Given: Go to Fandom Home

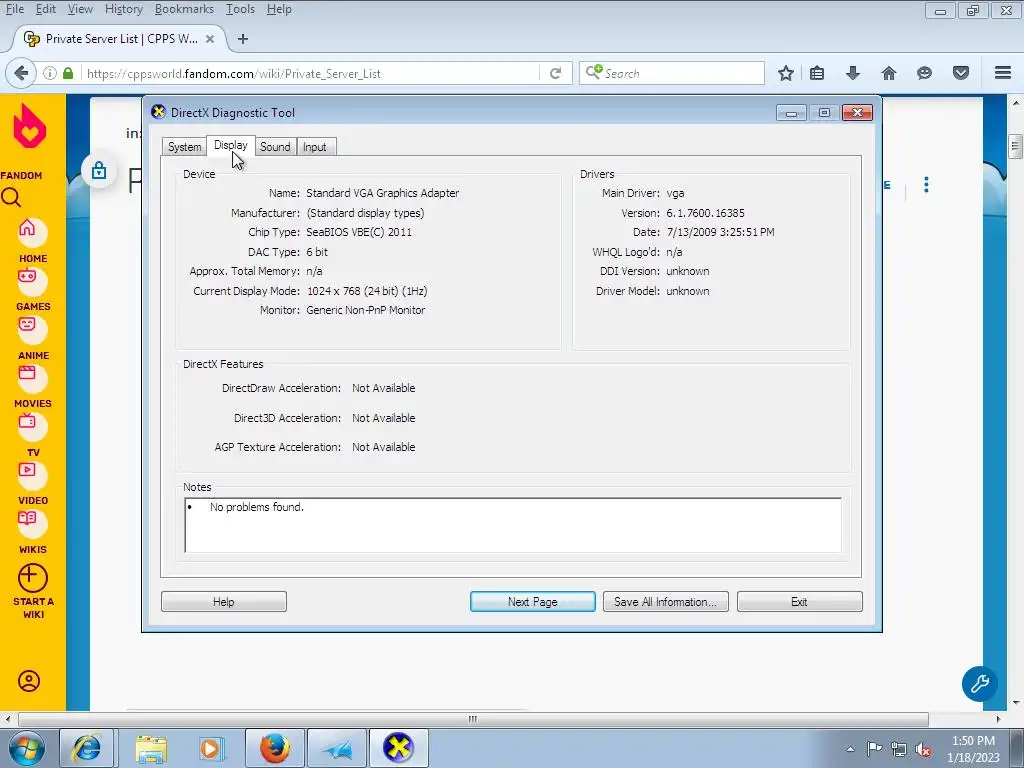Looking at the screenshot, I should [x=32, y=240].
